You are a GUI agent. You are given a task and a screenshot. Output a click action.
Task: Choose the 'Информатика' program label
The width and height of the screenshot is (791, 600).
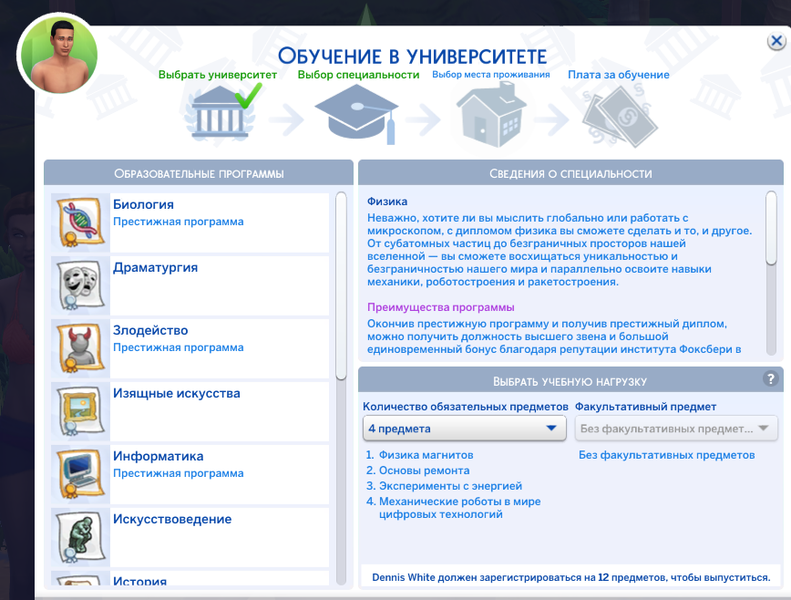158,456
